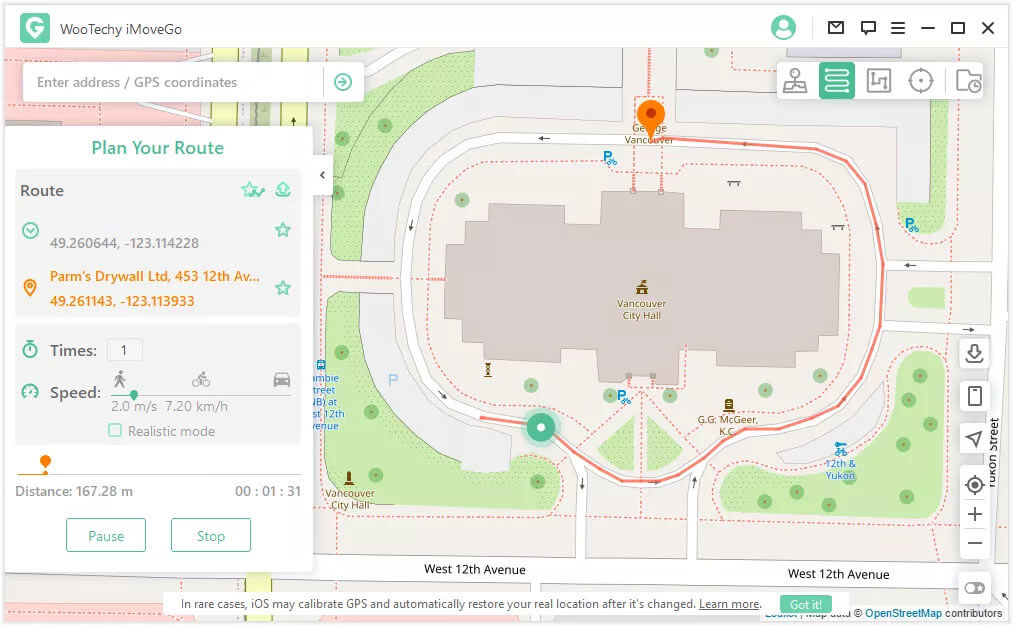This screenshot has width=1013, height=626.
Task: Click the user account avatar
Action: pos(783,28)
